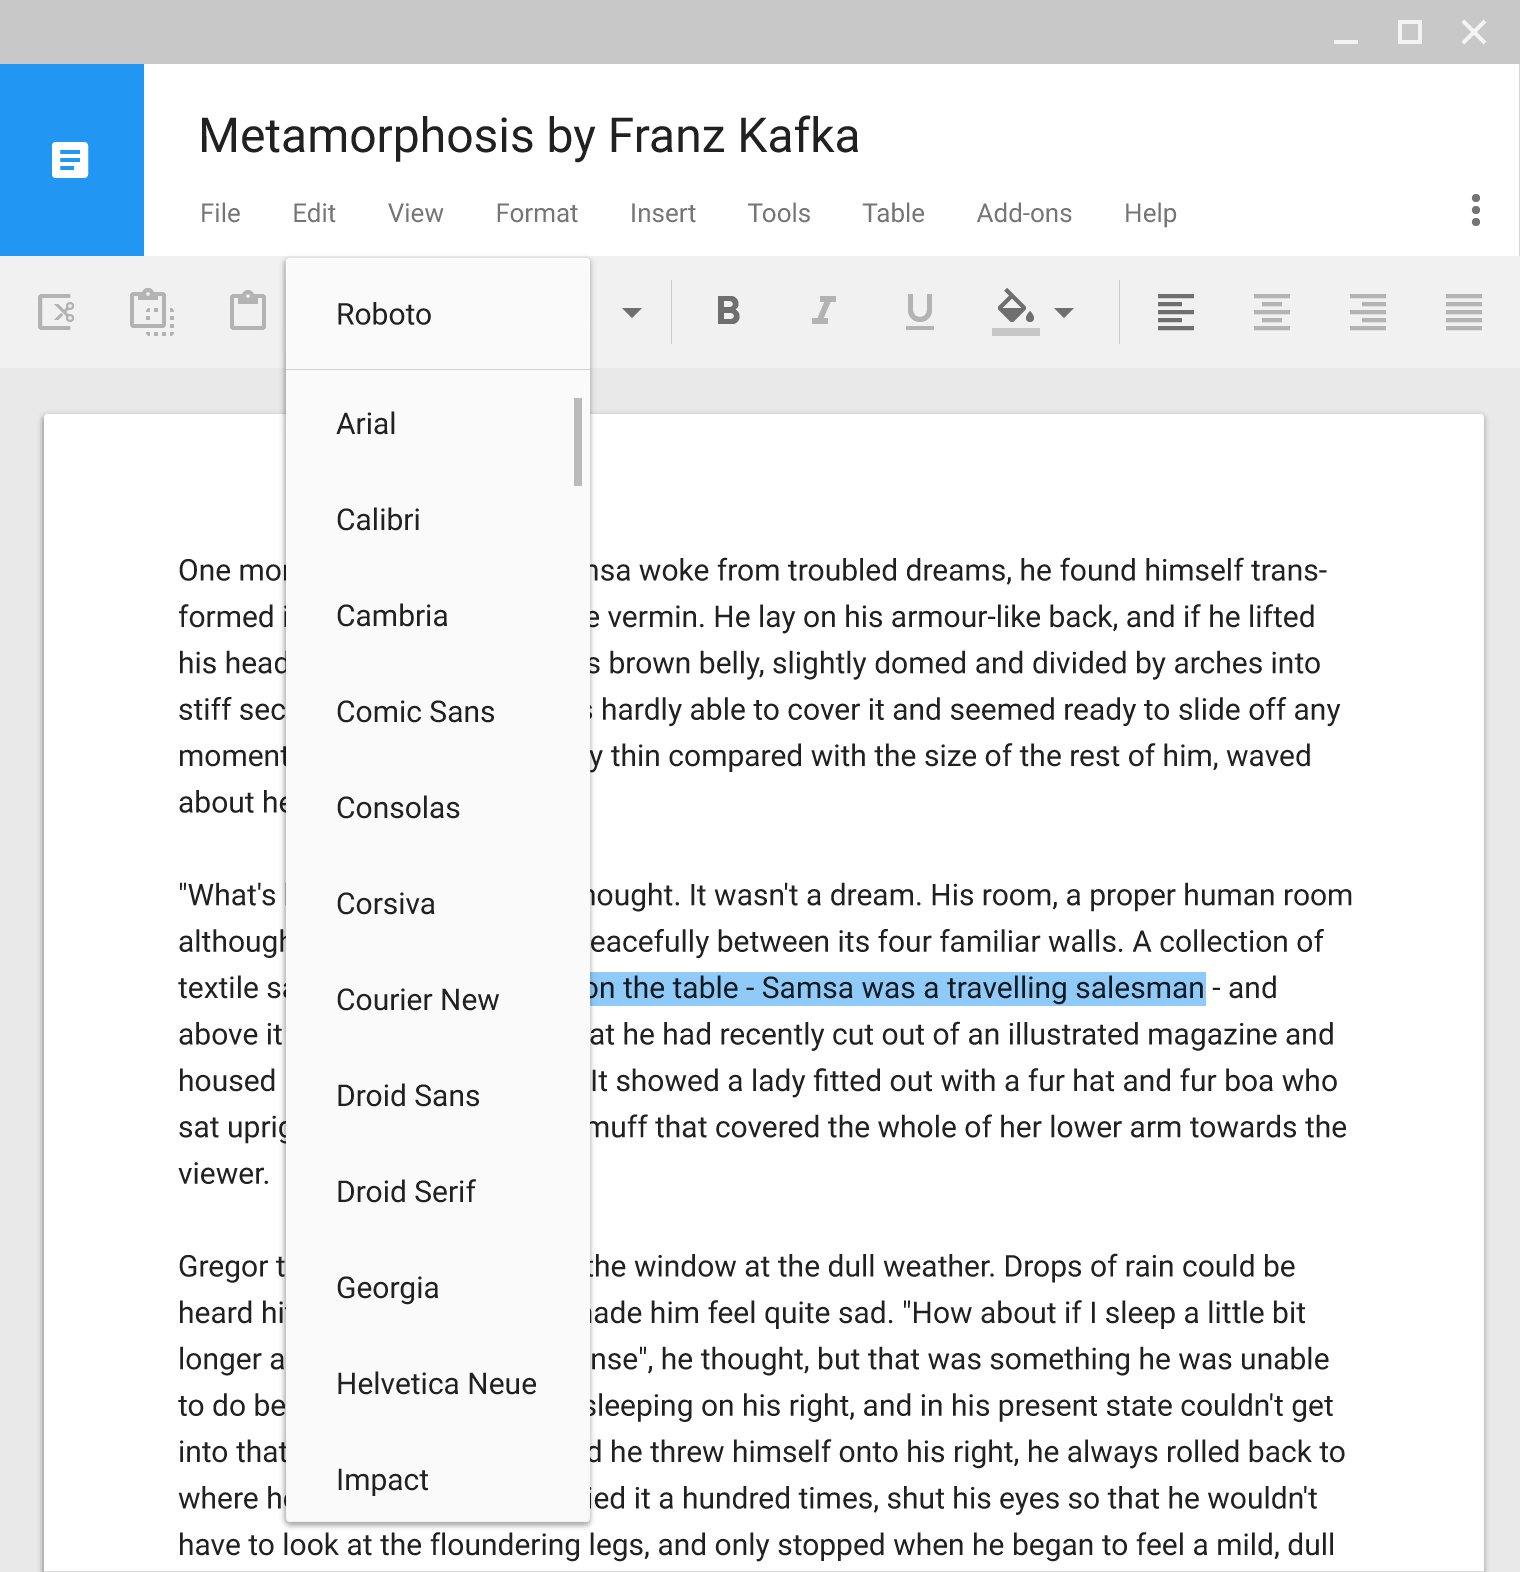Select Roboto in the font dropdown header
This screenshot has height=1572, width=1520.
pos(438,314)
